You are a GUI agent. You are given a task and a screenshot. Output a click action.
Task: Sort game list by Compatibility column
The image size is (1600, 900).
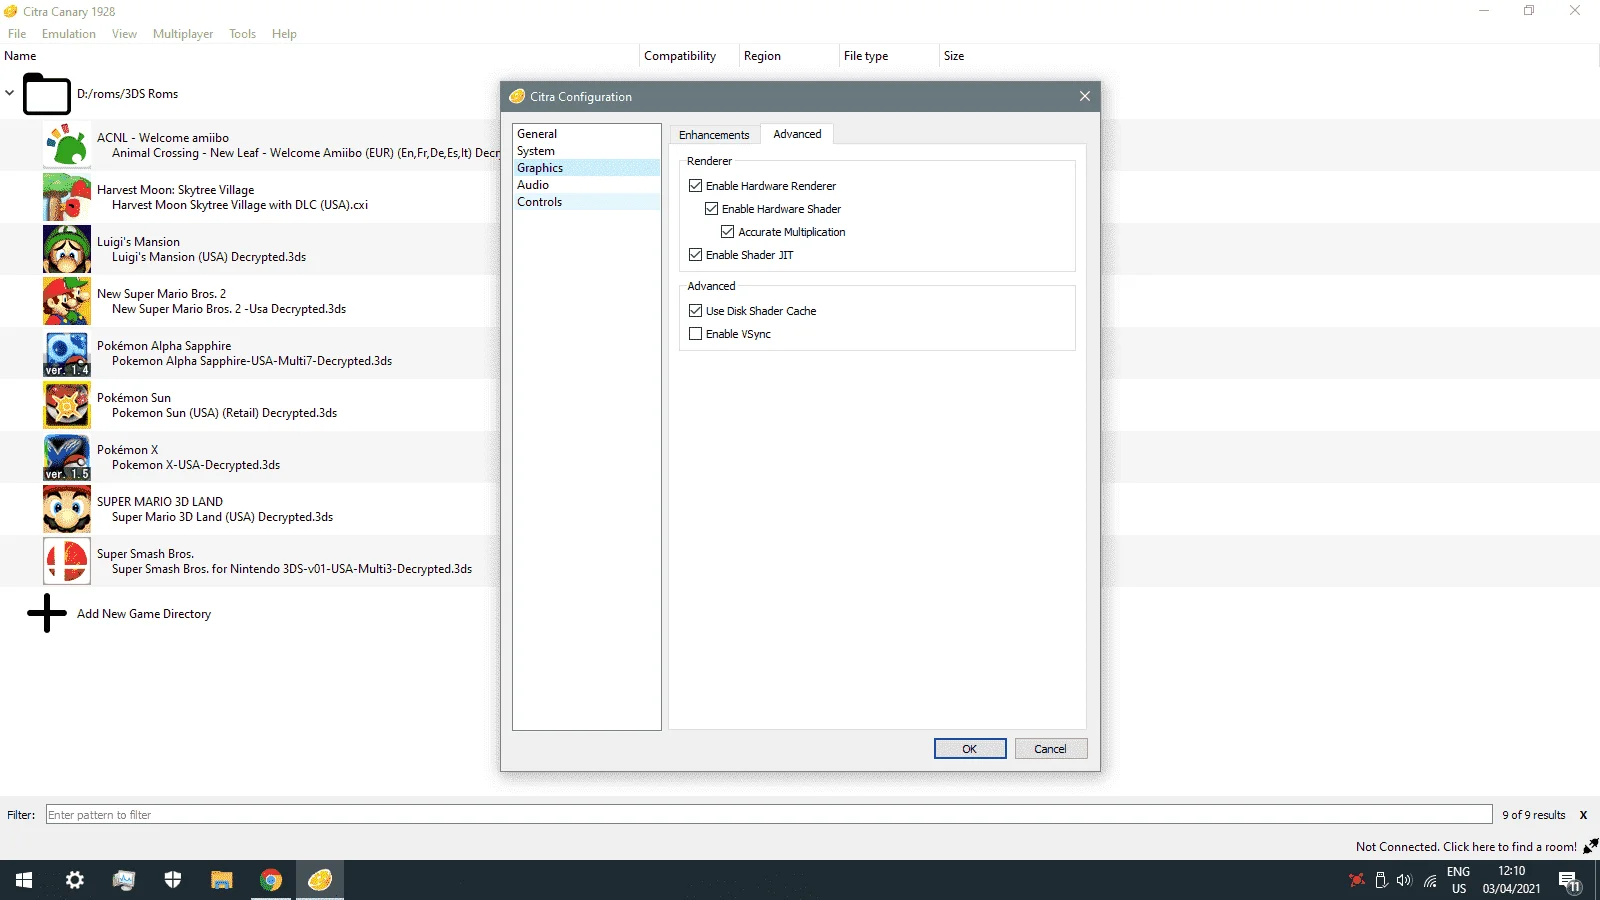click(x=689, y=56)
